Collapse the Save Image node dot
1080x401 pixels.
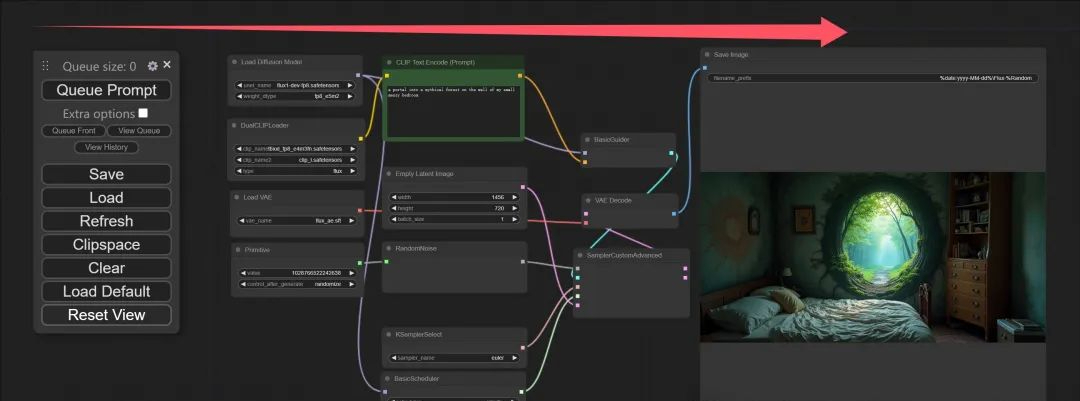click(x=707, y=55)
